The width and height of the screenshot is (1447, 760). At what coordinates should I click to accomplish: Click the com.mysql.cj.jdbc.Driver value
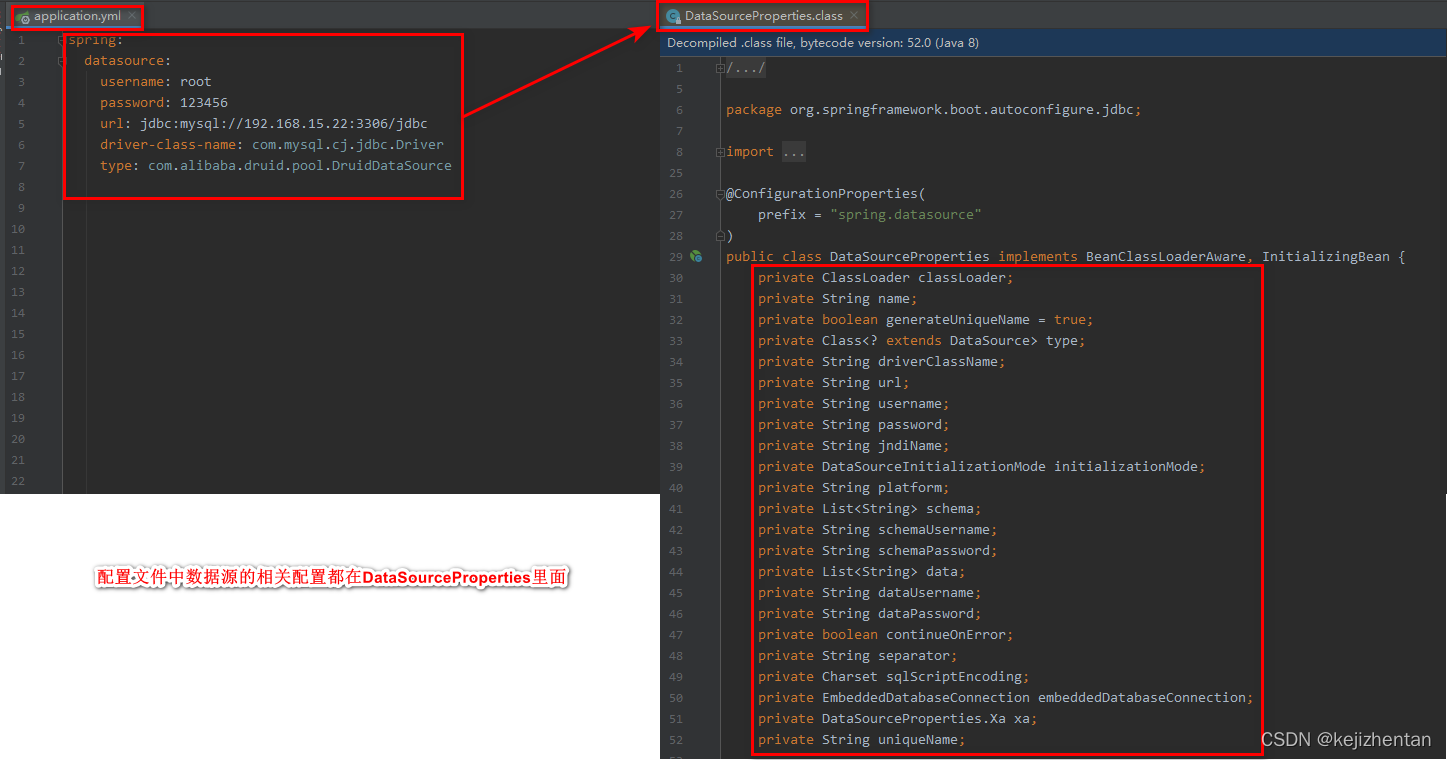[x=347, y=145]
